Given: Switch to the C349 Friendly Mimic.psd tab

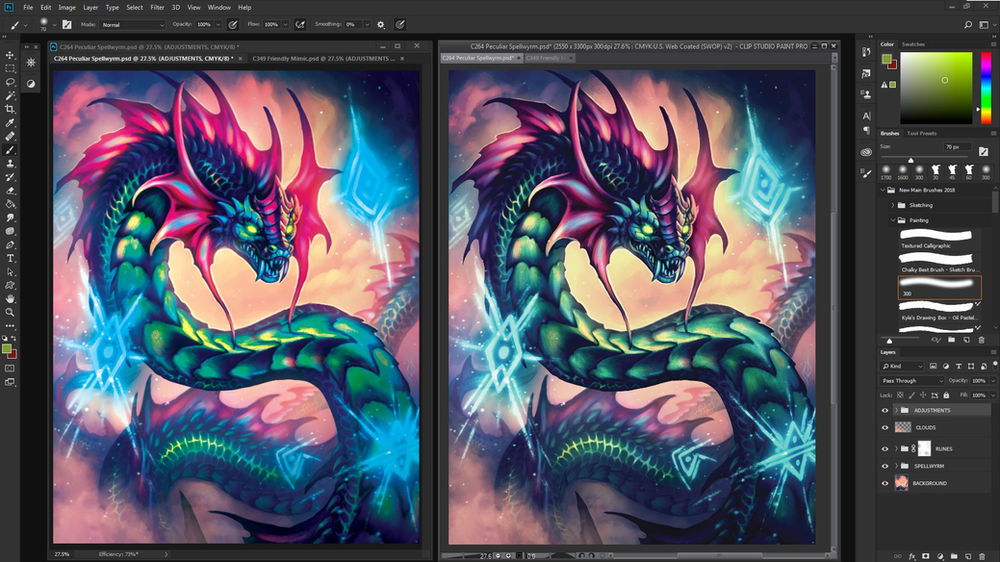Looking at the screenshot, I should pyautogui.click(x=324, y=59).
